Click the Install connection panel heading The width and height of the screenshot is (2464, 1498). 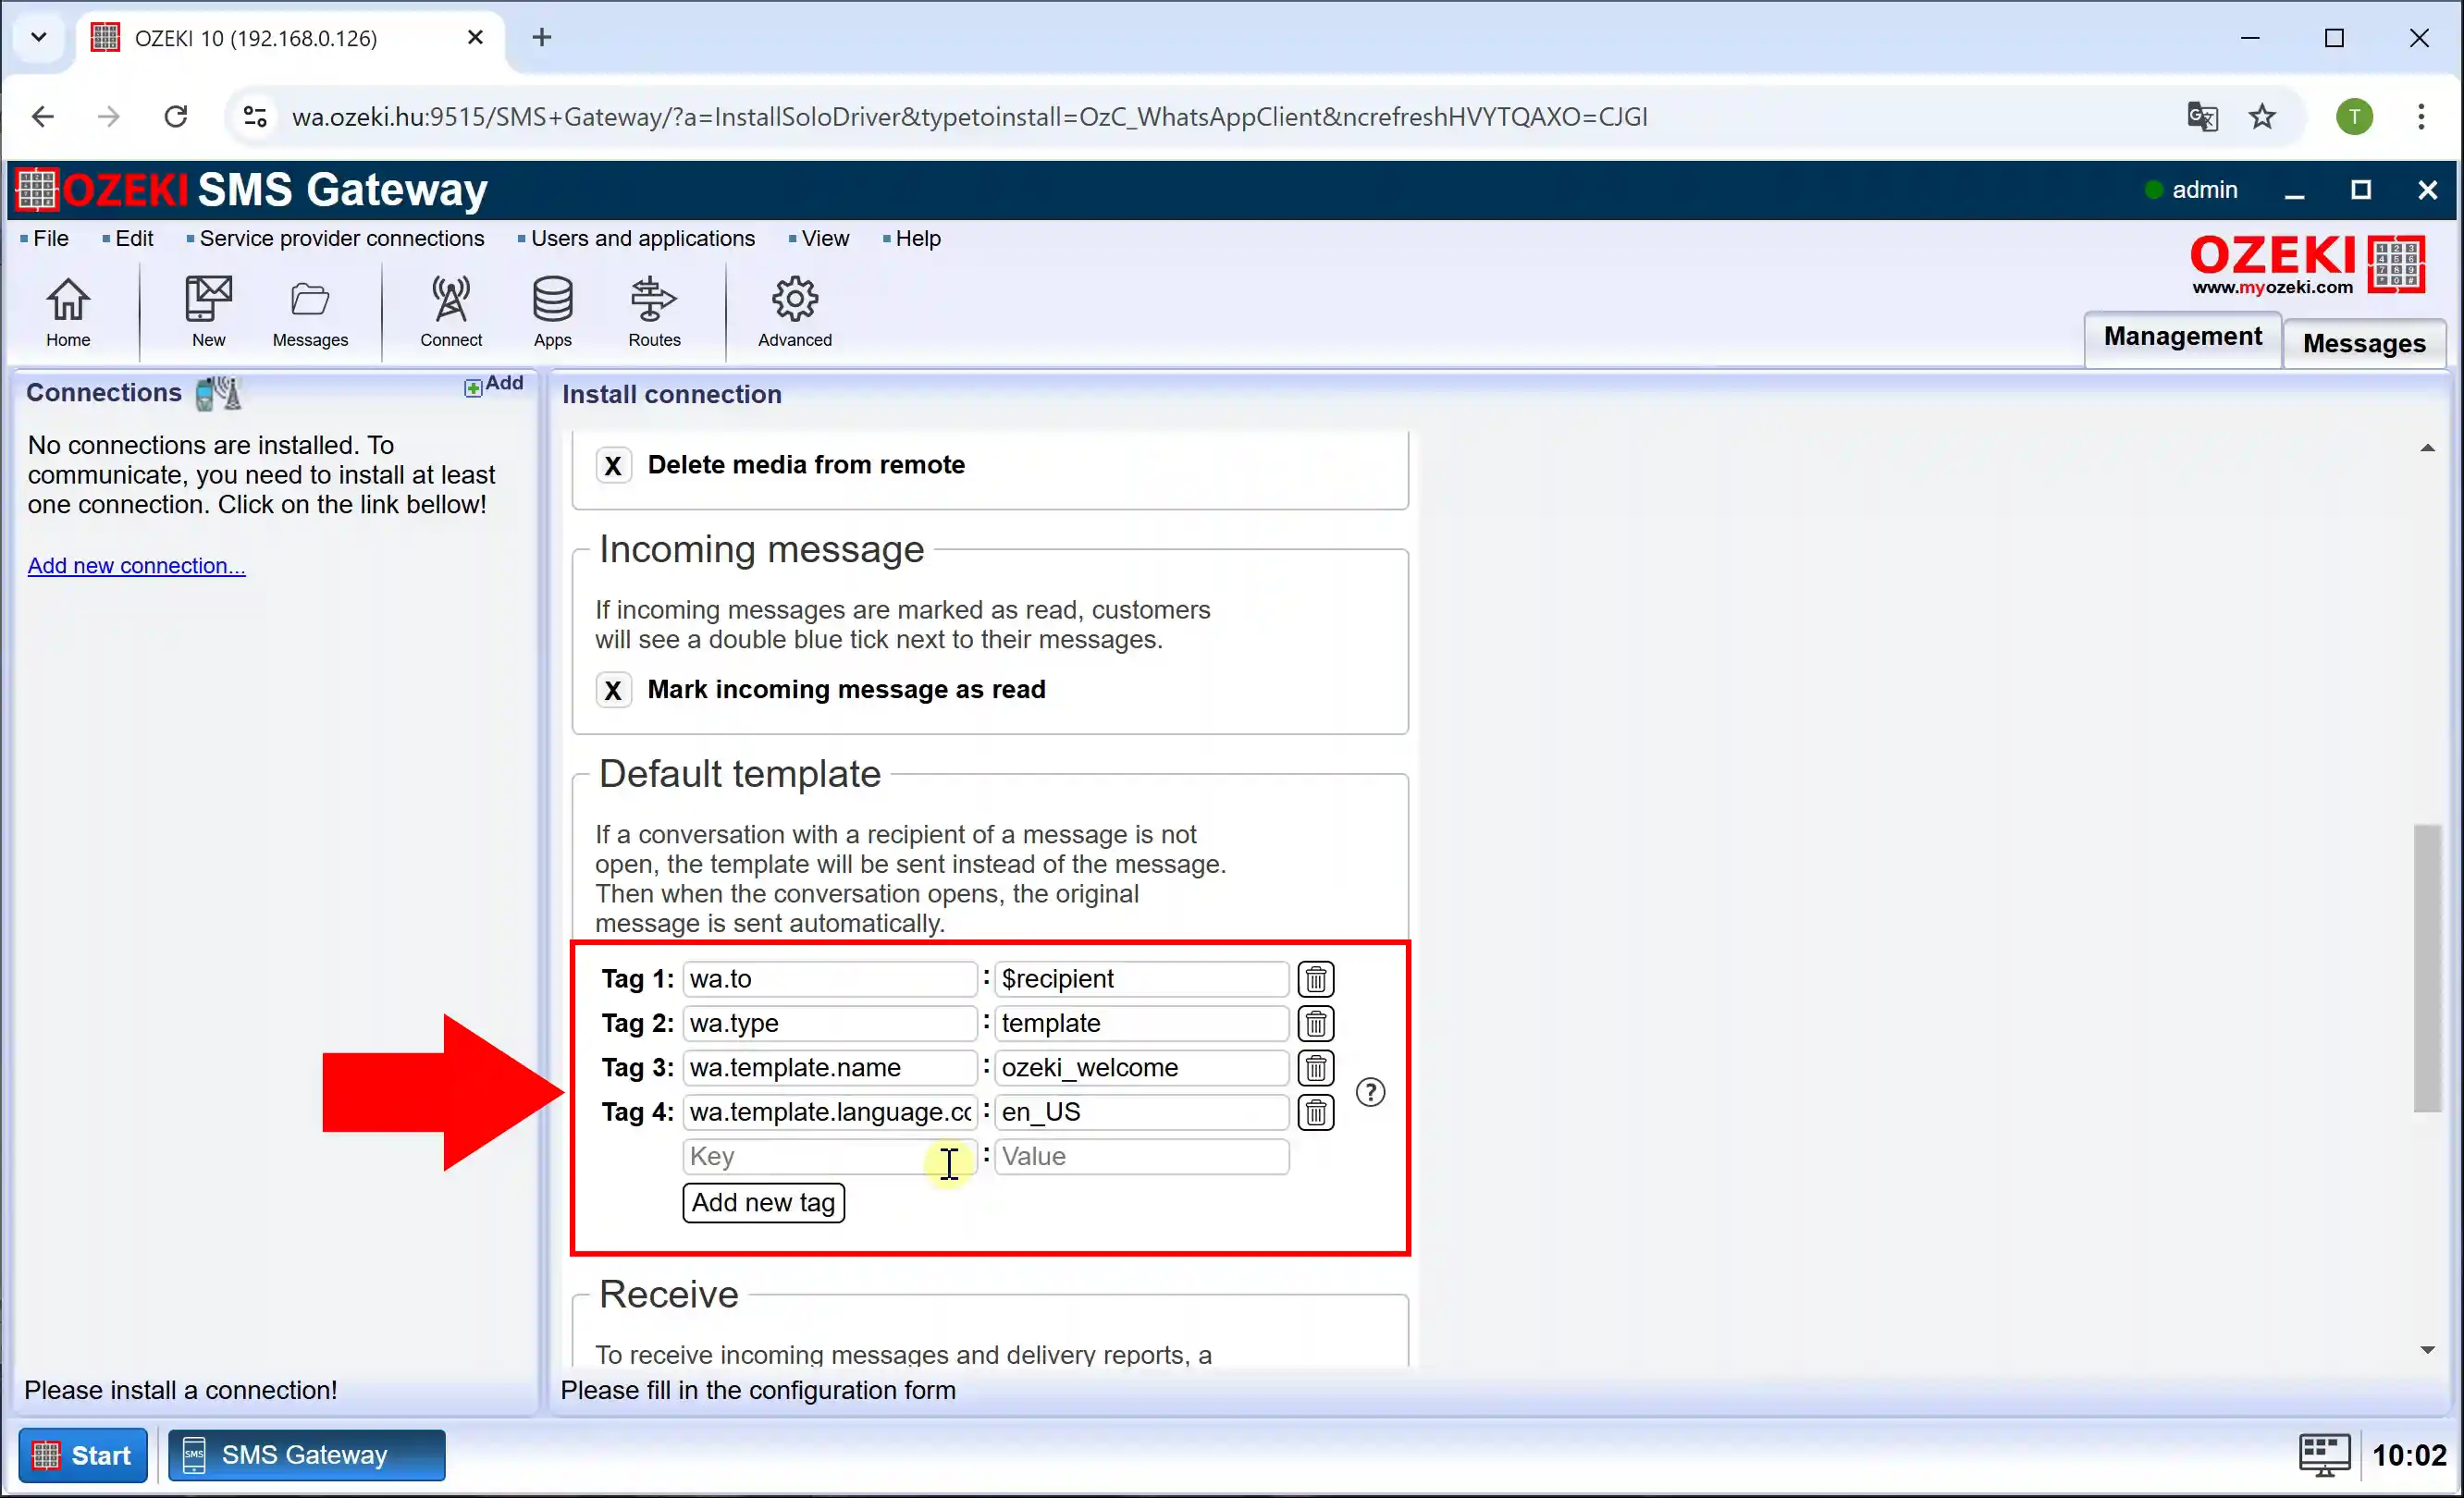point(671,394)
